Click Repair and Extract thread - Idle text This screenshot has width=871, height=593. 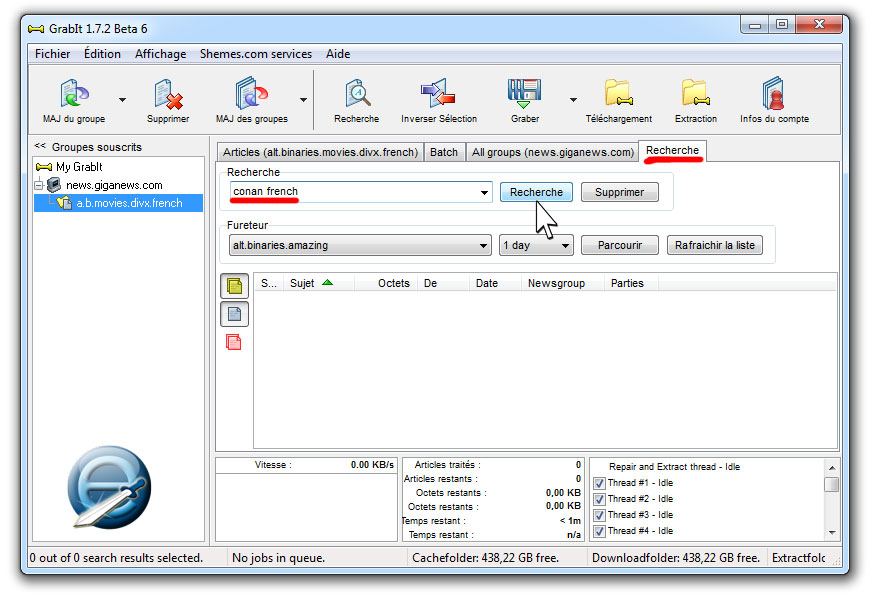(x=674, y=467)
